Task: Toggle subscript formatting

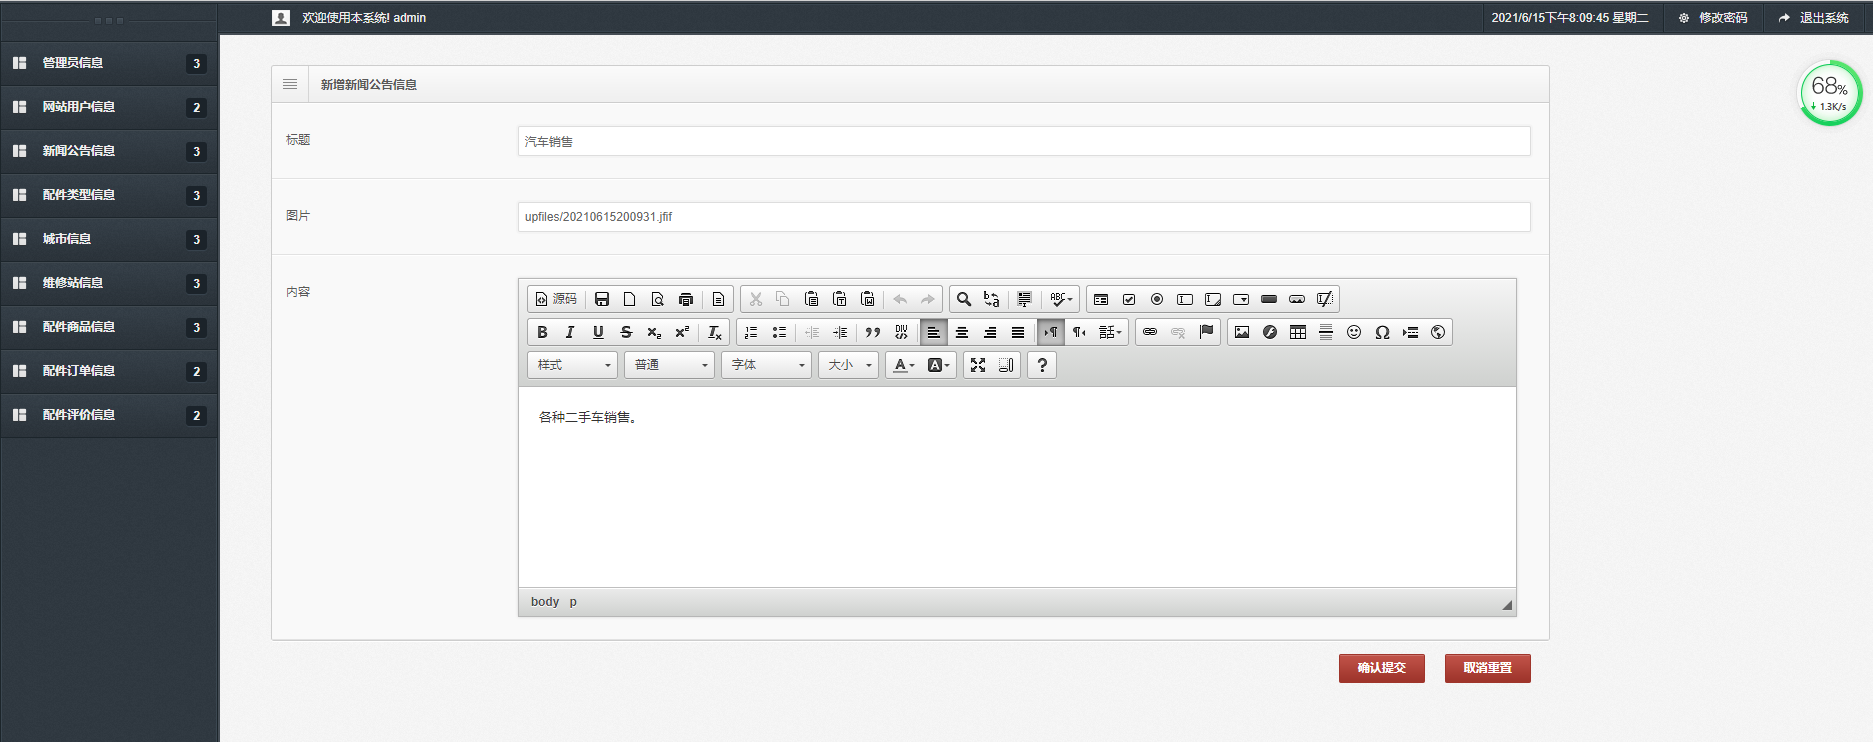Action: [654, 332]
